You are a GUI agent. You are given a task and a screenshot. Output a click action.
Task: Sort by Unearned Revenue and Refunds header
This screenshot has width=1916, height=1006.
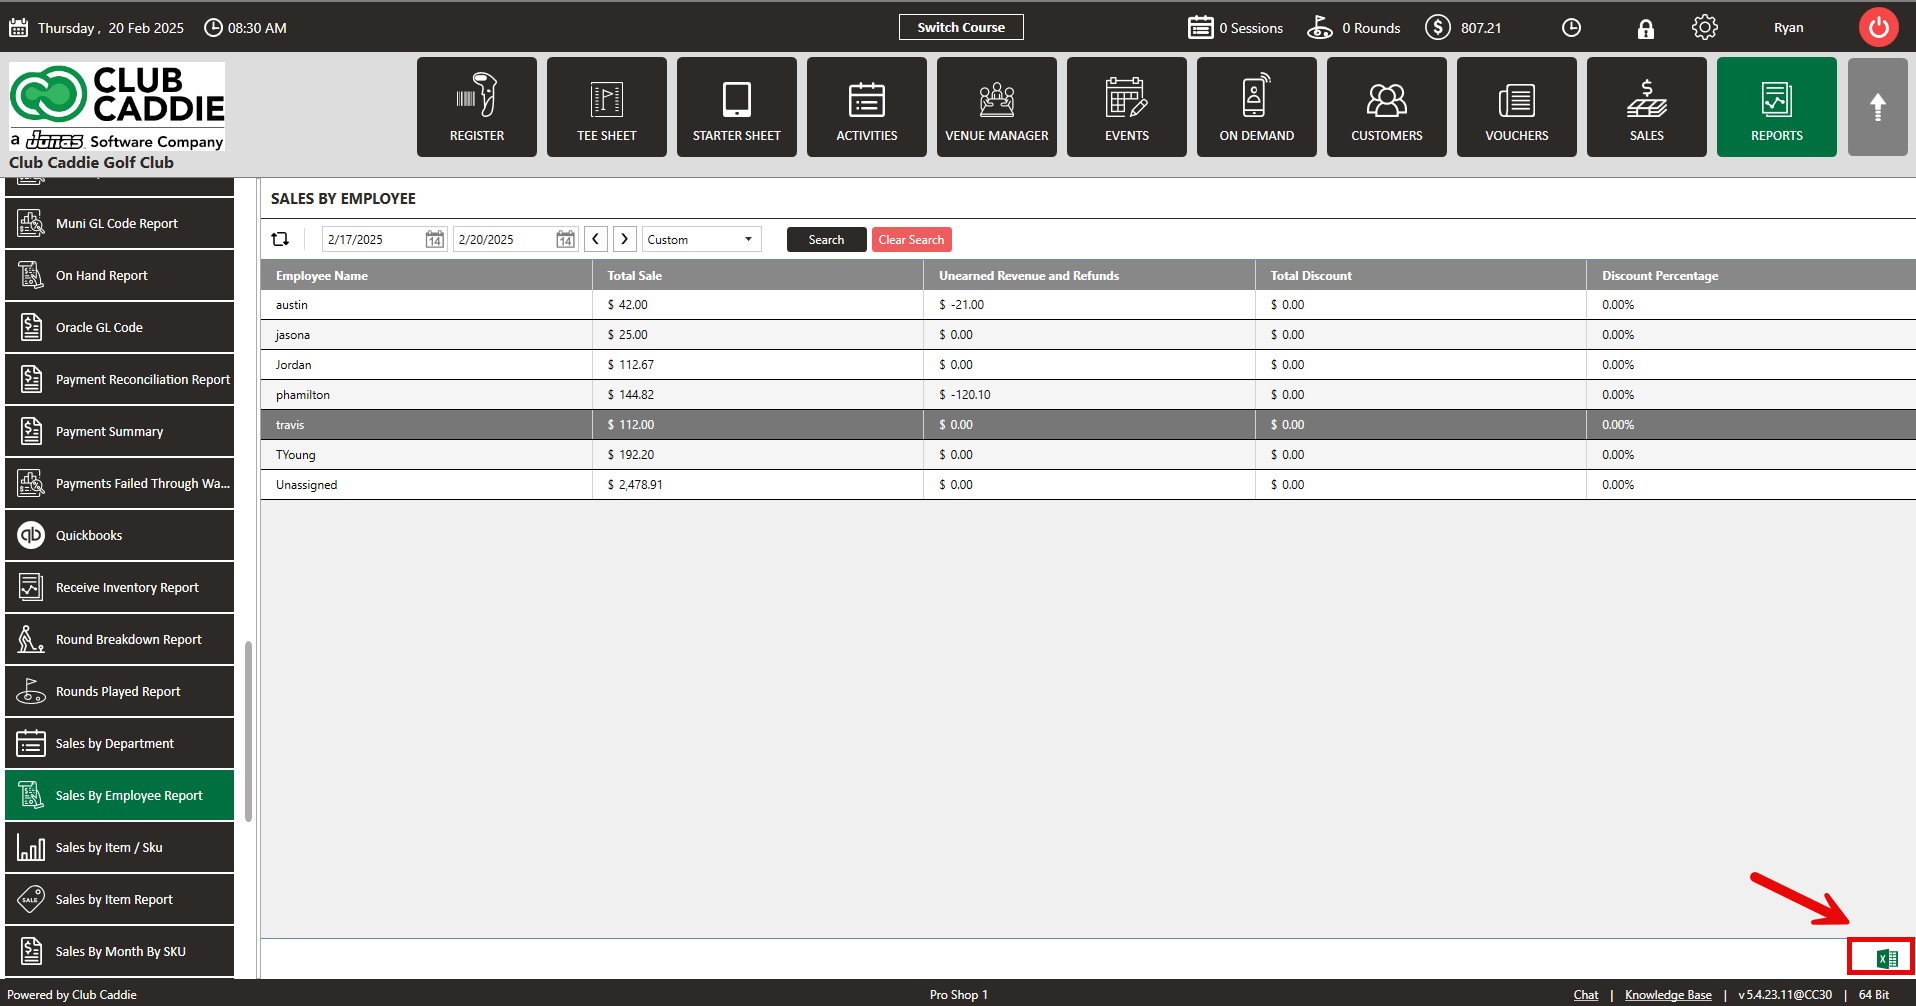pyautogui.click(x=1089, y=275)
